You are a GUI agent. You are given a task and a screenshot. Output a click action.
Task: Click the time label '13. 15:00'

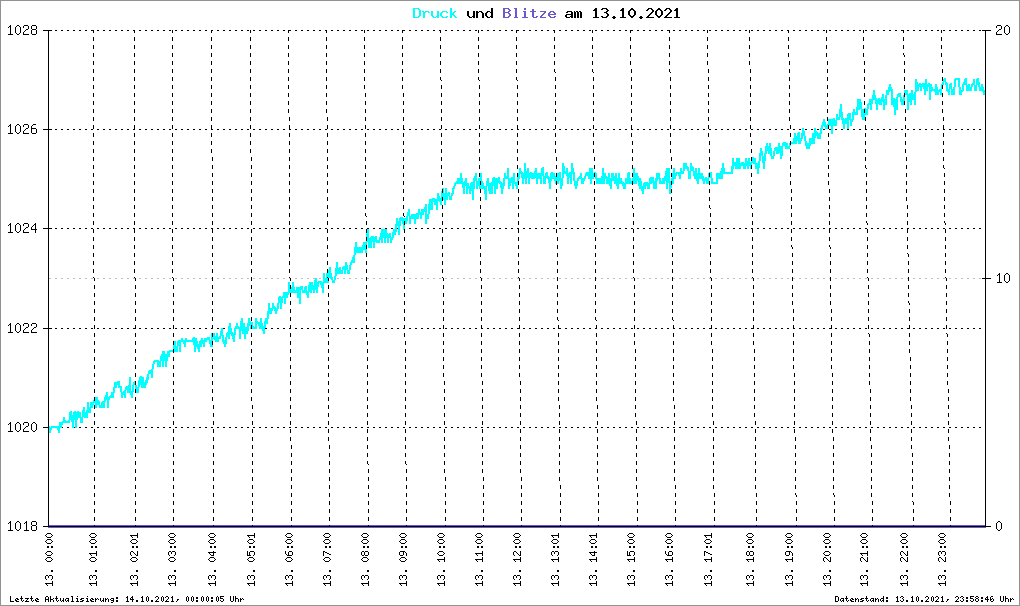pyautogui.click(x=632, y=559)
